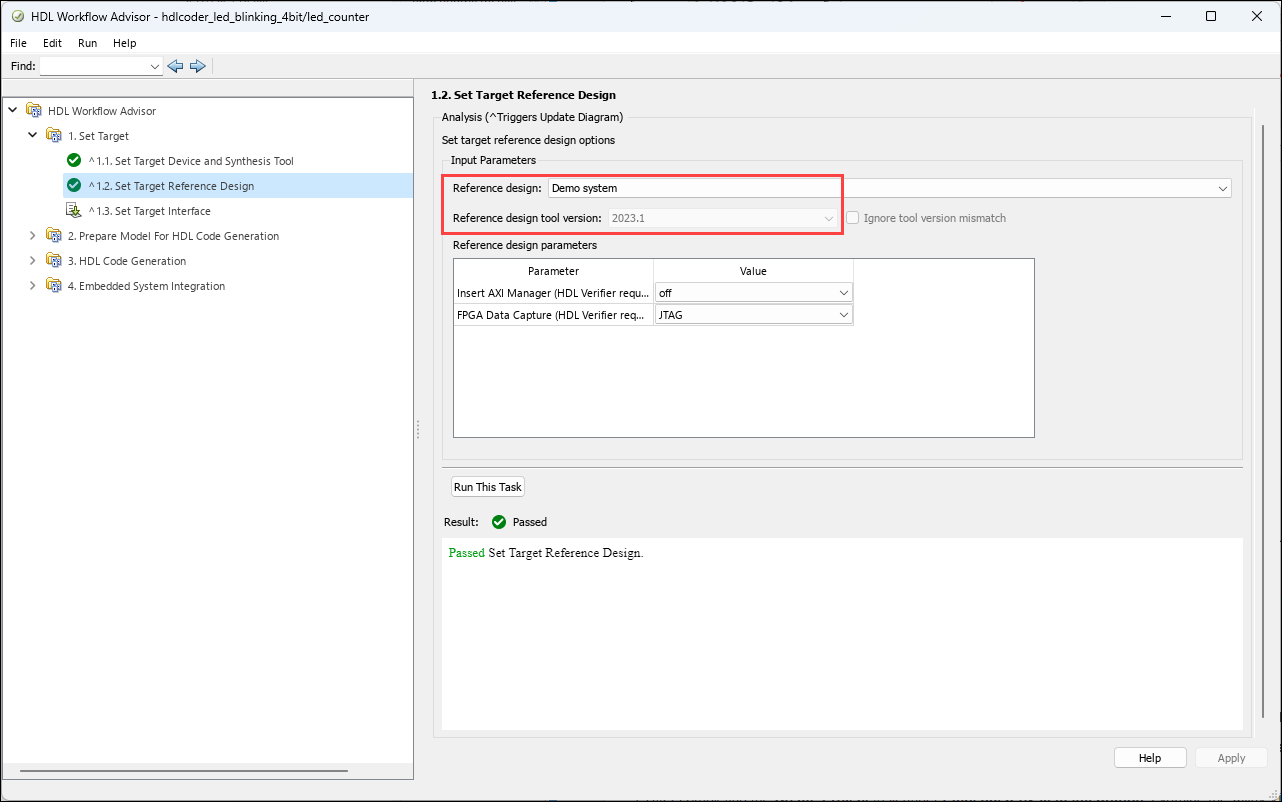The width and height of the screenshot is (1282, 802).
Task: Click the Embedded System Integration folder icon
Action: 54,286
